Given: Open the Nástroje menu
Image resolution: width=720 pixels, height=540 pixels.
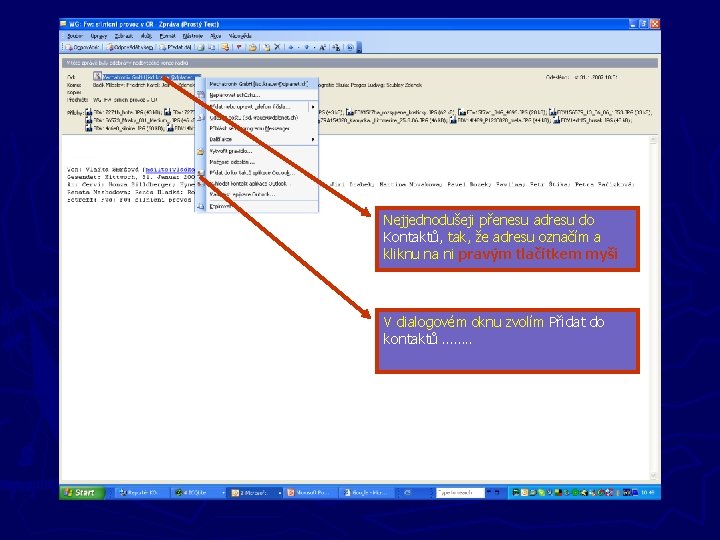Looking at the screenshot, I should pos(192,36).
